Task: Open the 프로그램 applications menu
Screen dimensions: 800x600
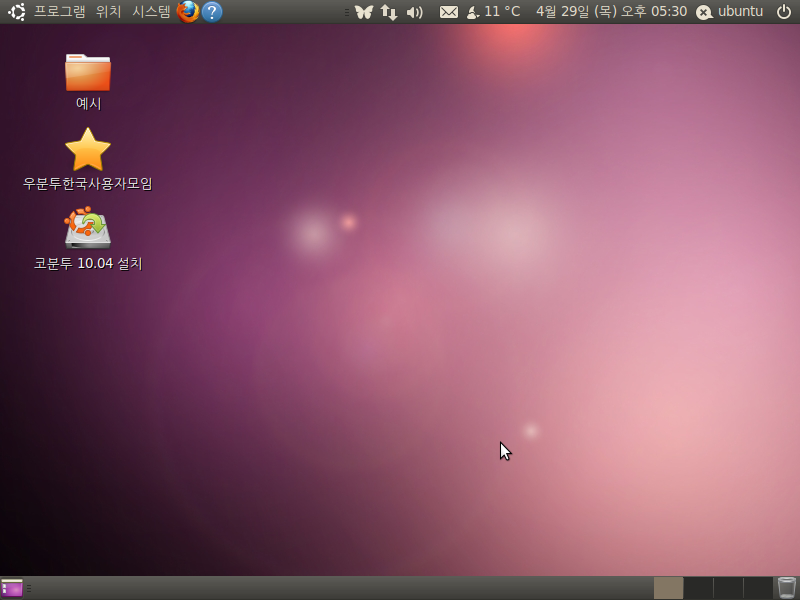Action: click(59, 12)
